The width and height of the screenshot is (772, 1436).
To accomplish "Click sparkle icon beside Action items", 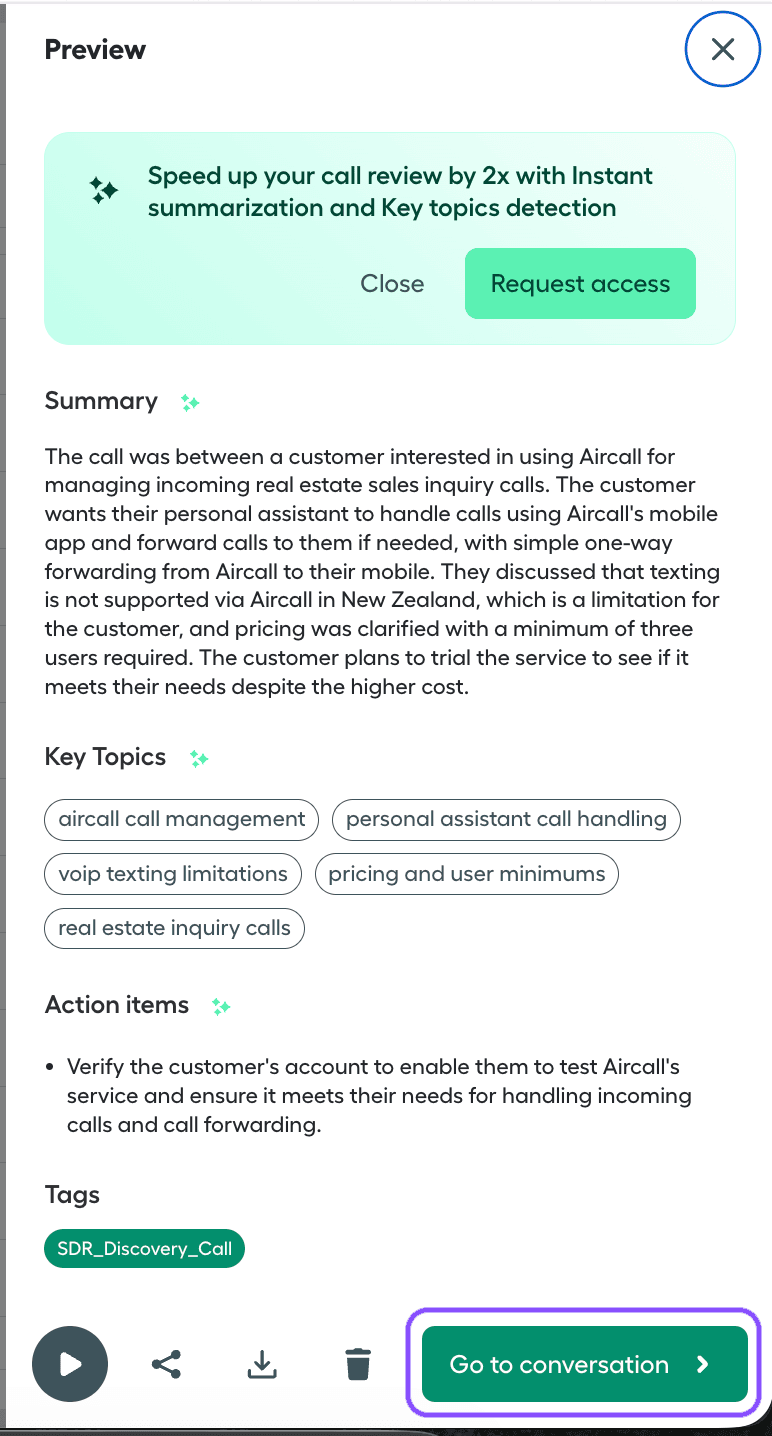I will click(221, 1007).
